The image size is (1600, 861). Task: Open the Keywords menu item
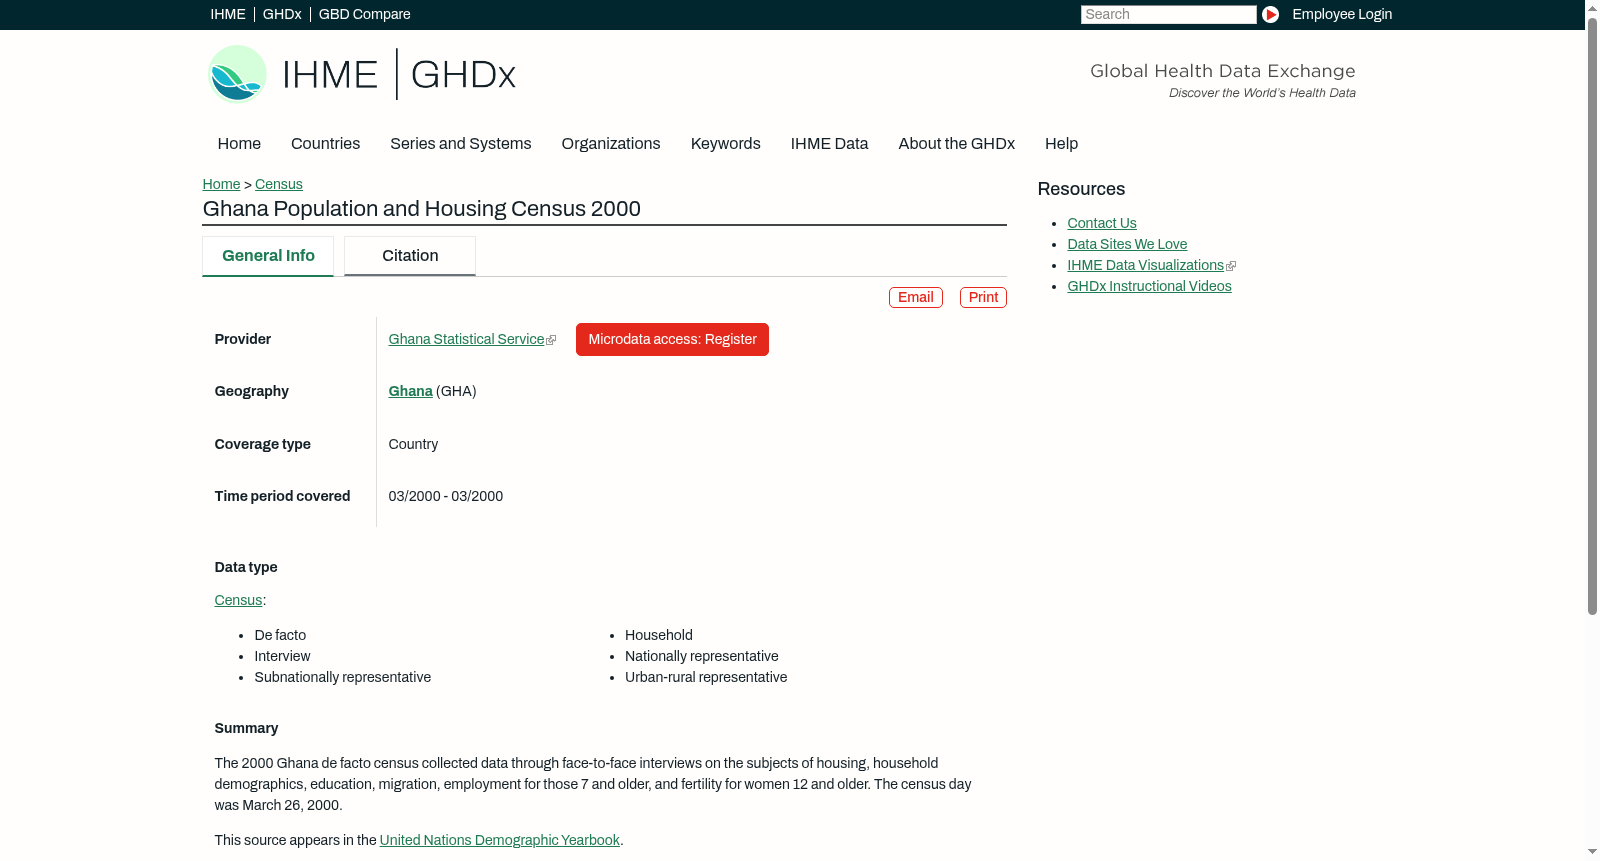[x=726, y=143]
